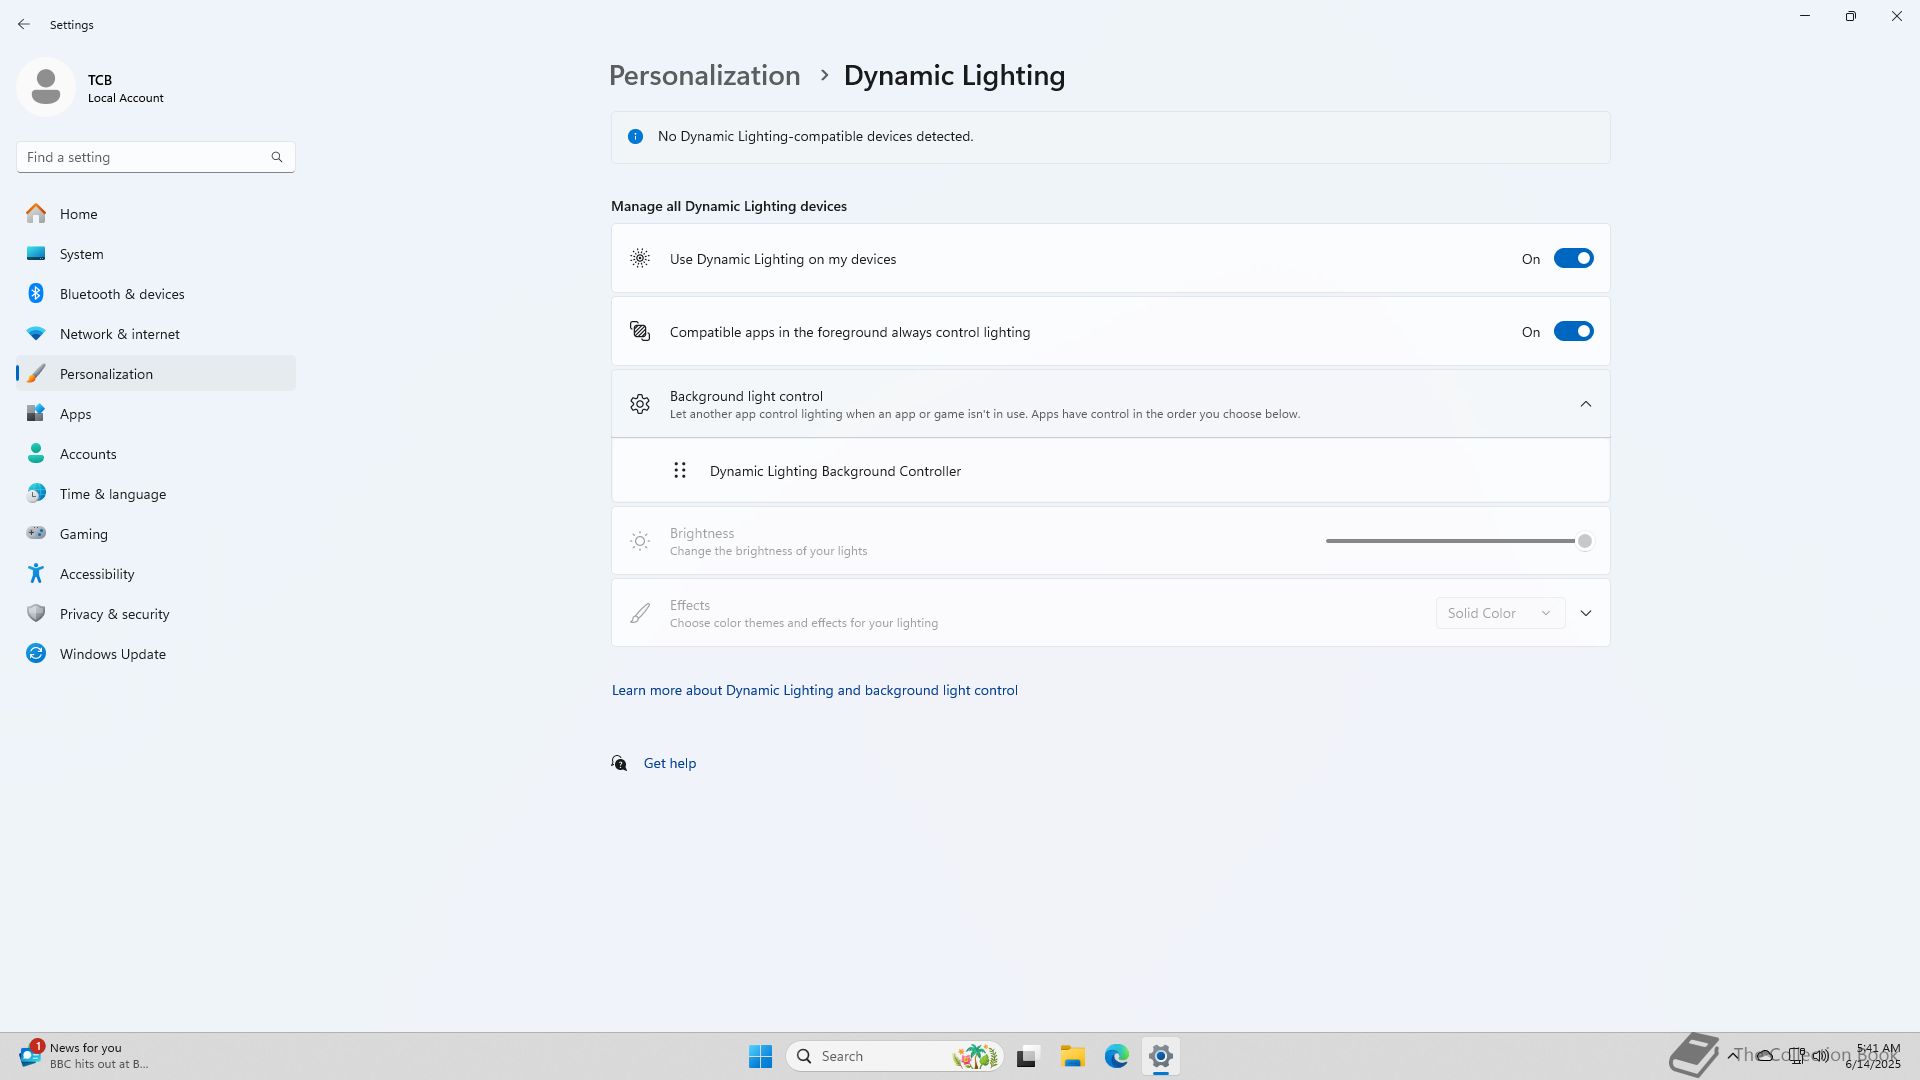The height and width of the screenshot is (1080, 1920).
Task: Launch Microsoft Edge from the taskbar
Action: [x=1116, y=1056]
